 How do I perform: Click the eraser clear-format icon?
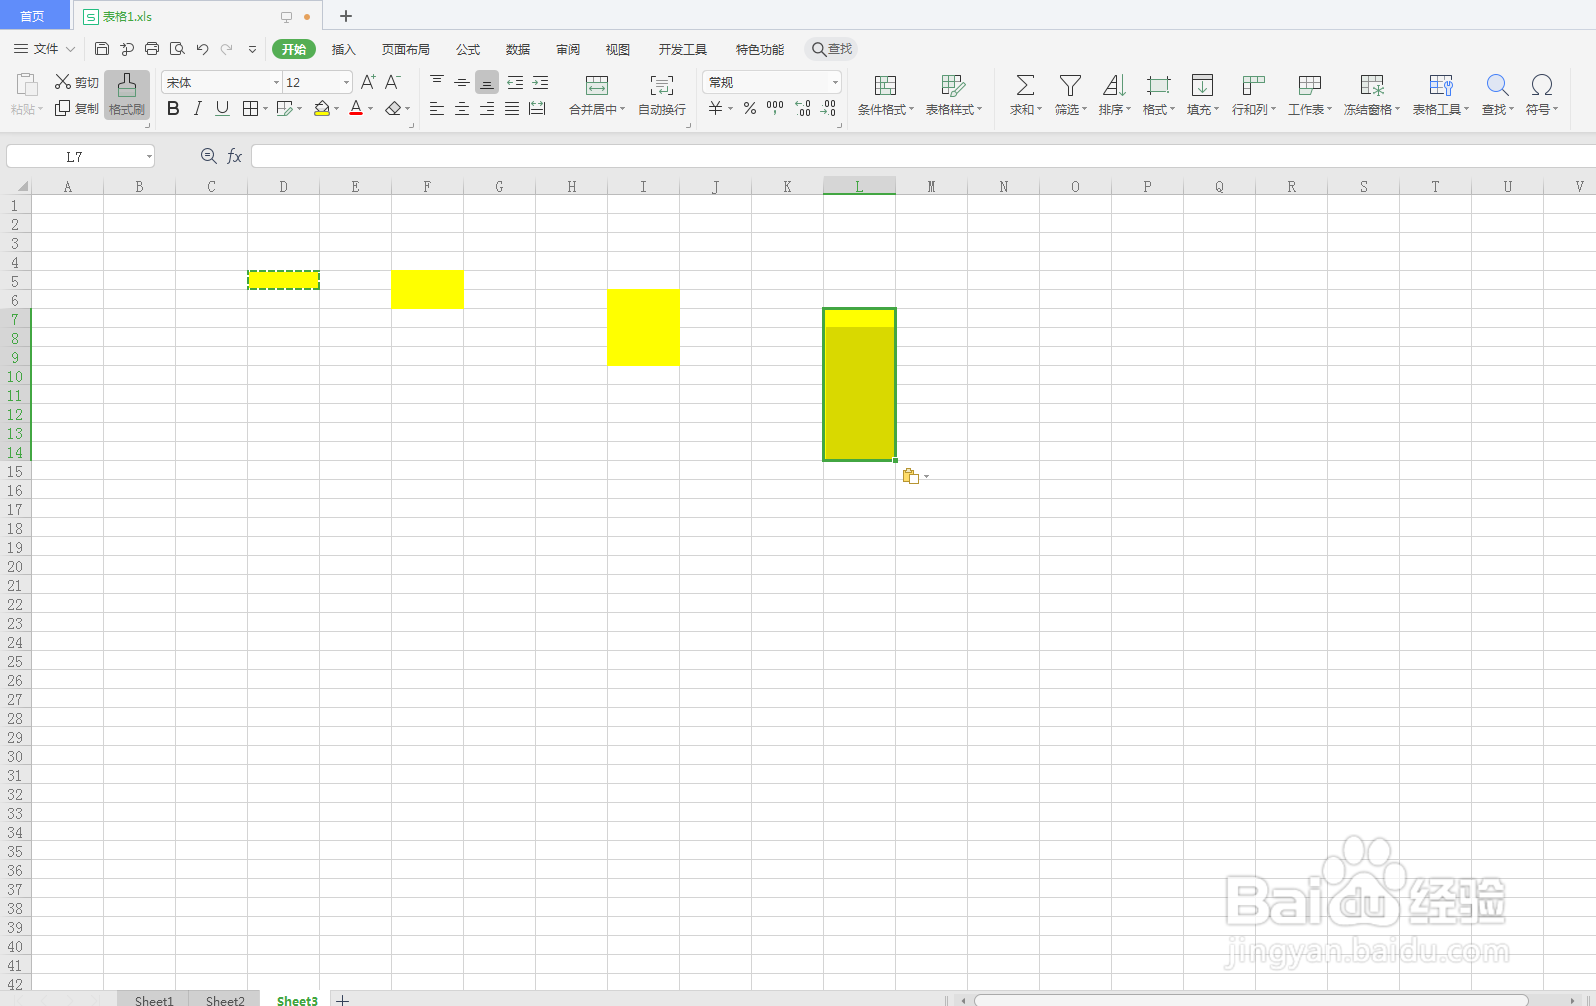point(393,108)
